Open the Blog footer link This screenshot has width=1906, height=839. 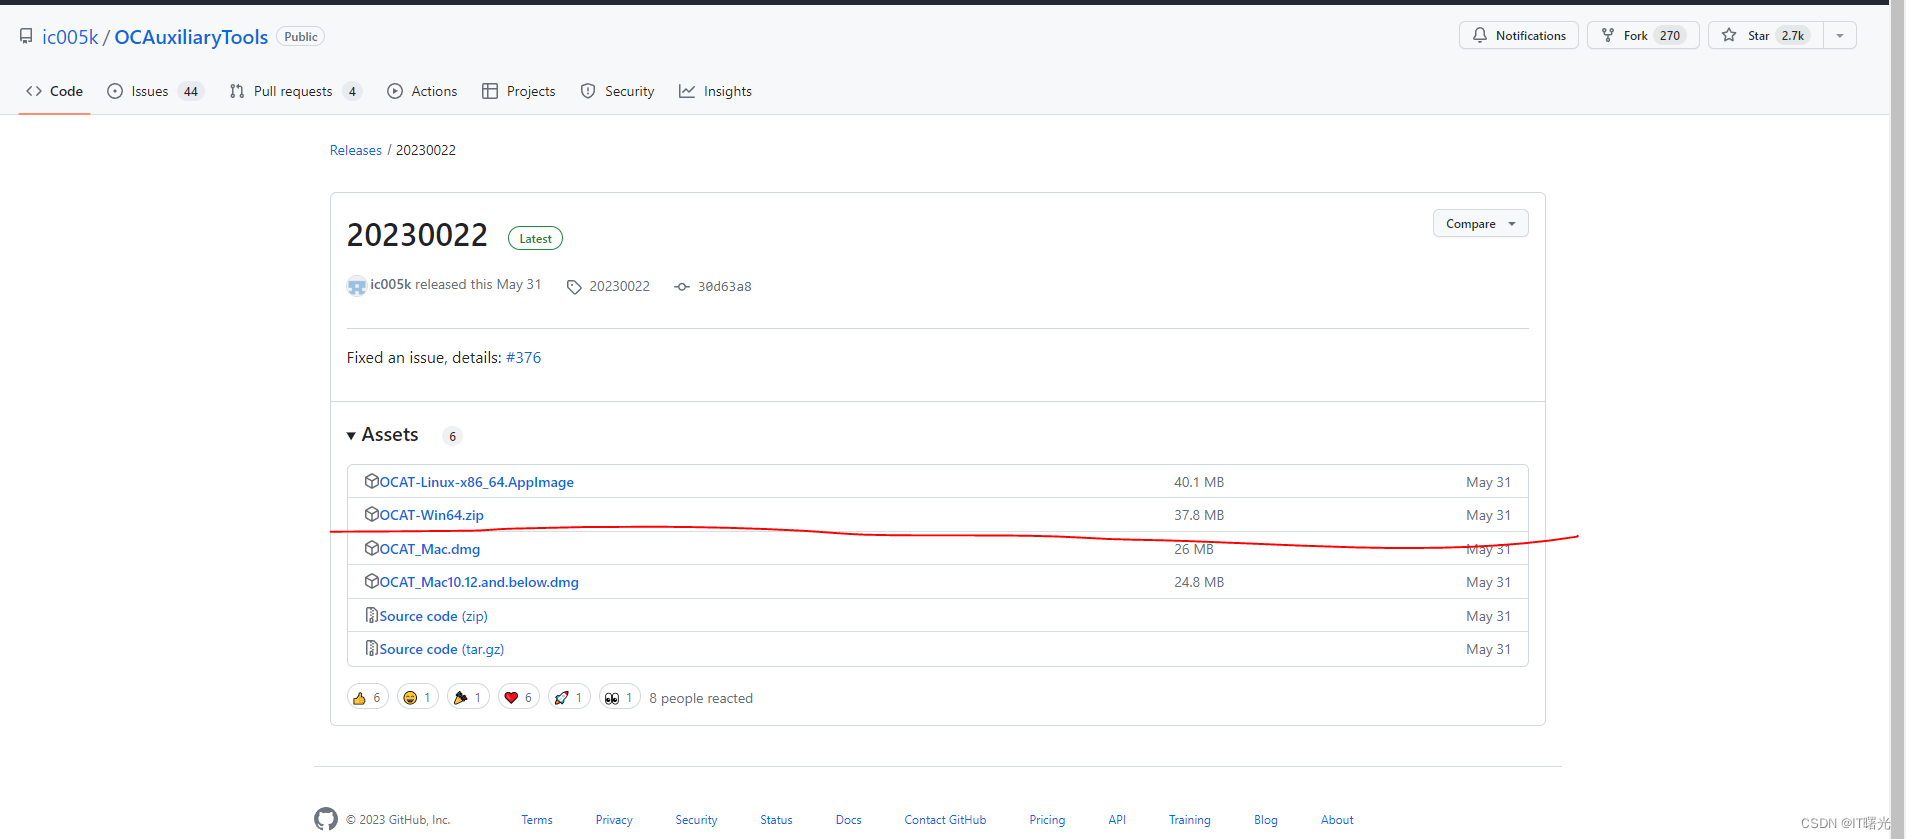1266,820
